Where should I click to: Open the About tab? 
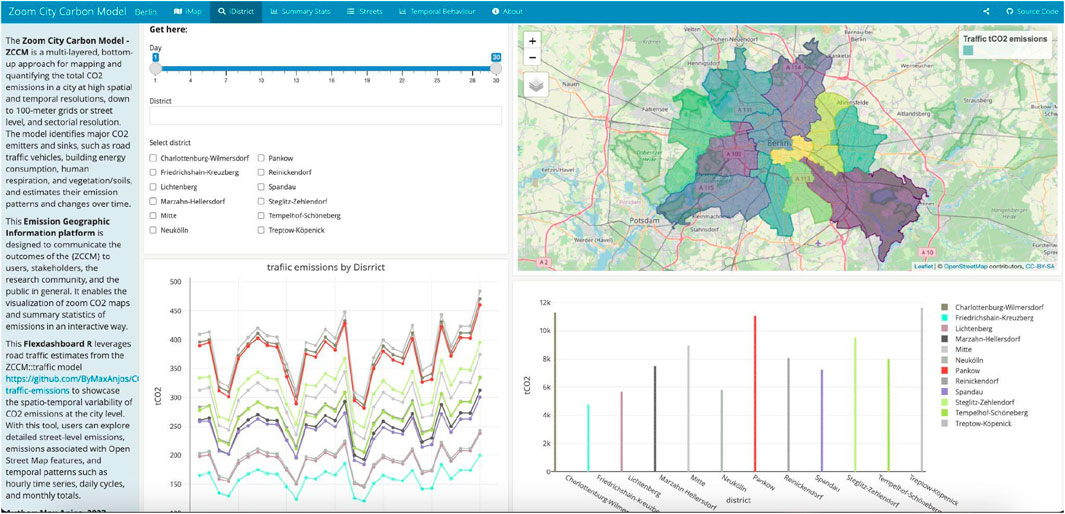507,12
